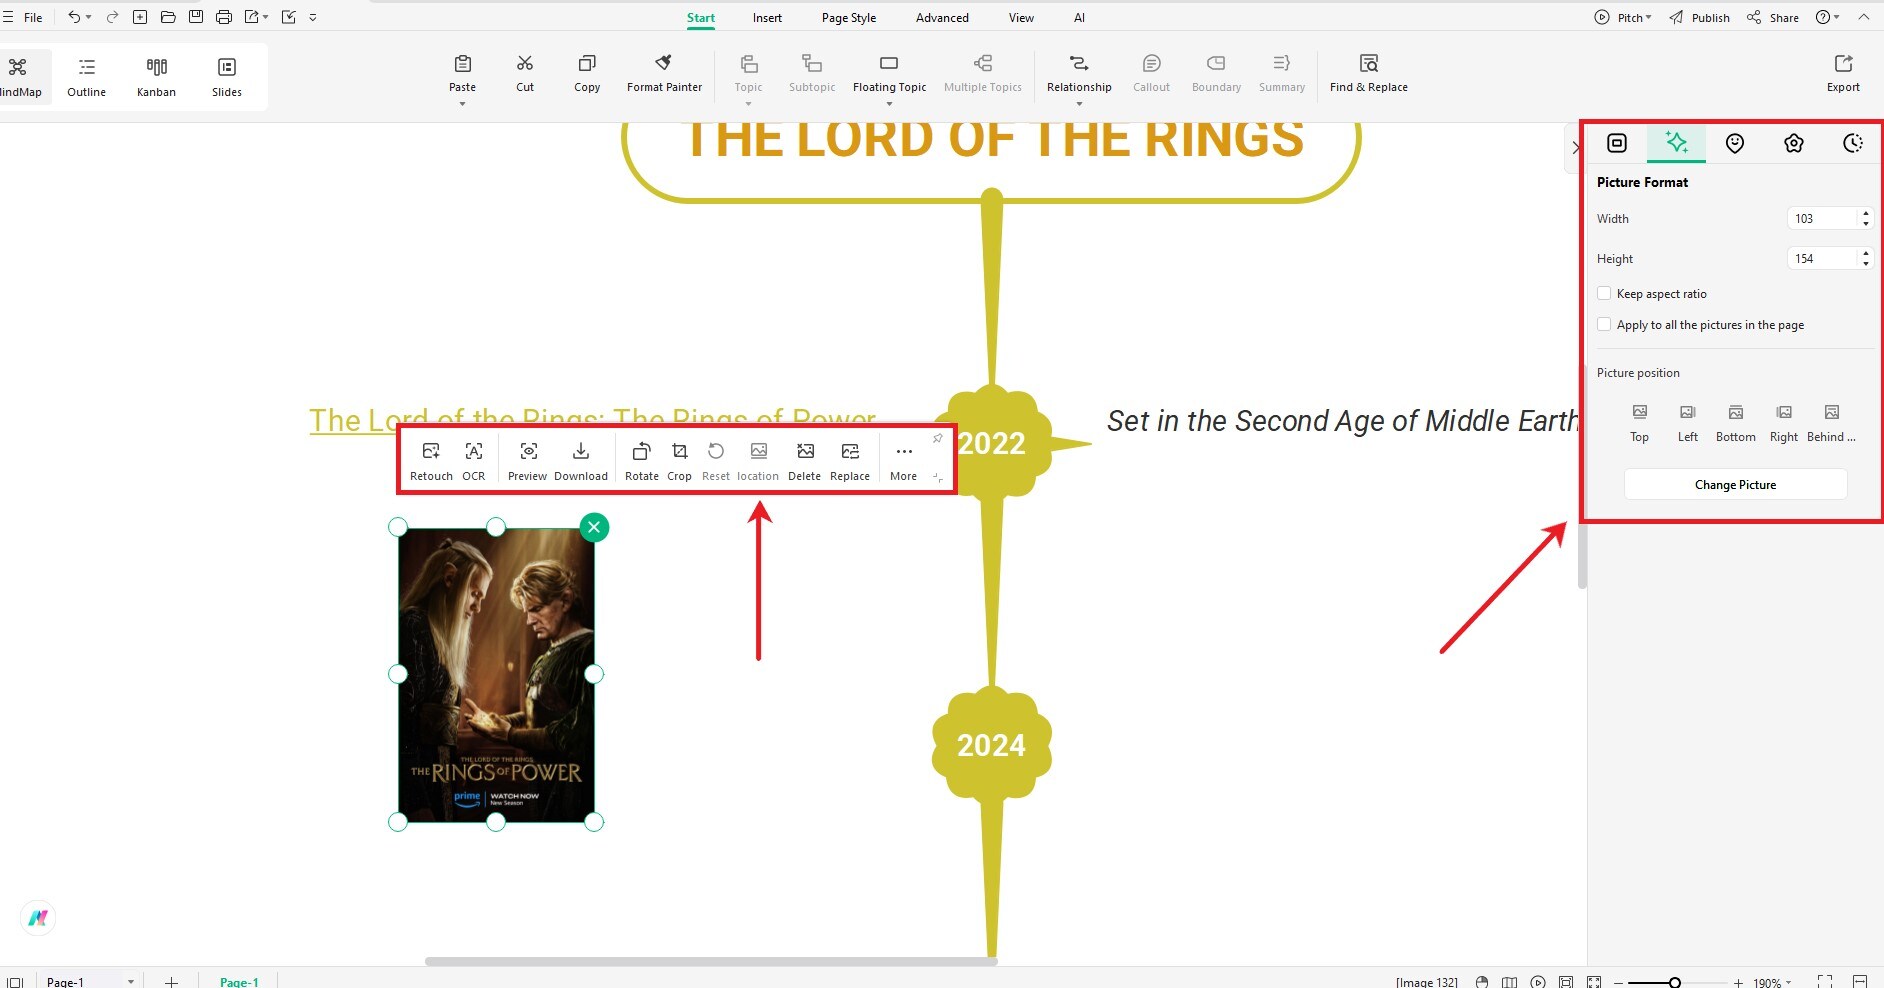1884x988 pixels.
Task: Open the Insert tab
Action: [x=767, y=17]
